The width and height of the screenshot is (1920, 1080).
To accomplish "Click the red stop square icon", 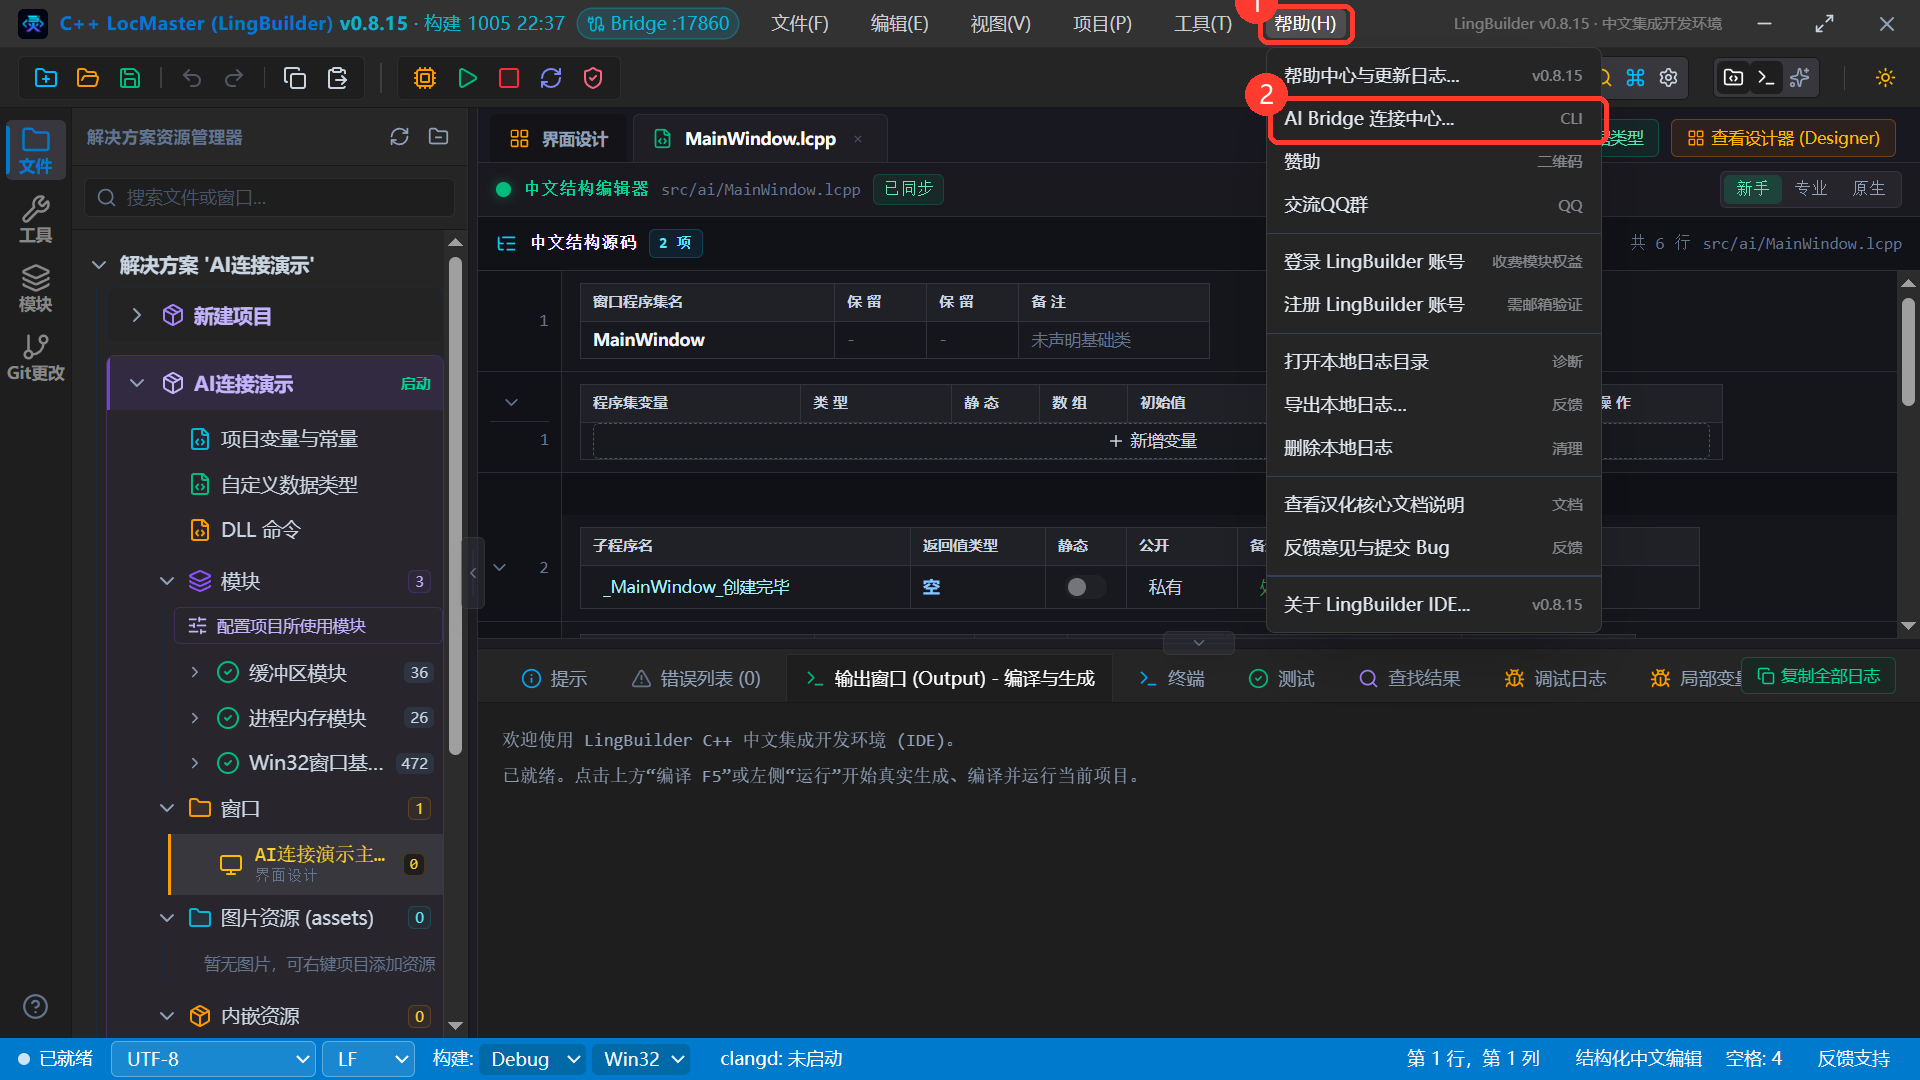I will coord(509,78).
